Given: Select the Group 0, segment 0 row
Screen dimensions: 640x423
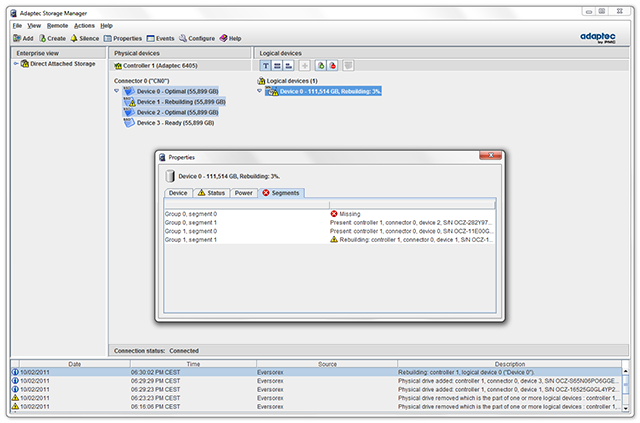Looking at the screenshot, I should coord(330,214).
